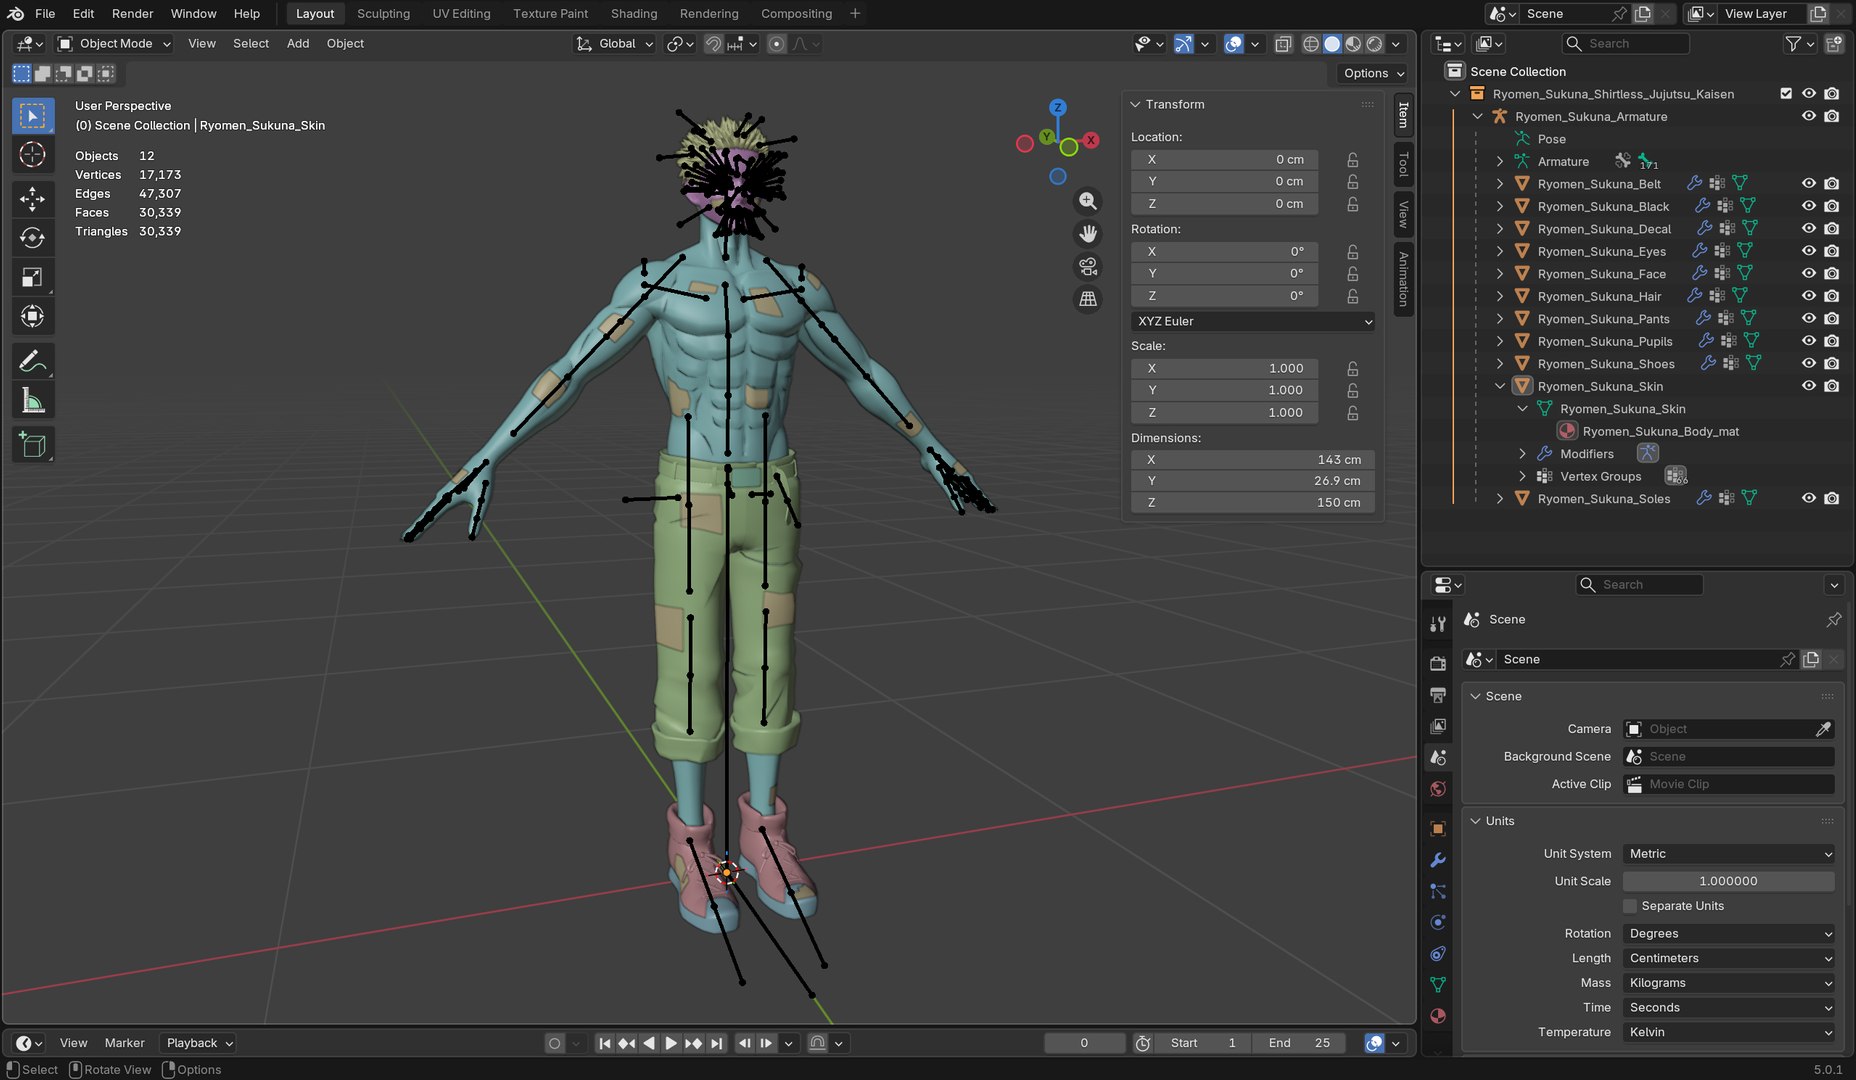Screen dimensions: 1856x1080
Task: Open the Material properties tab
Action: pyautogui.click(x=1438, y=1016)
